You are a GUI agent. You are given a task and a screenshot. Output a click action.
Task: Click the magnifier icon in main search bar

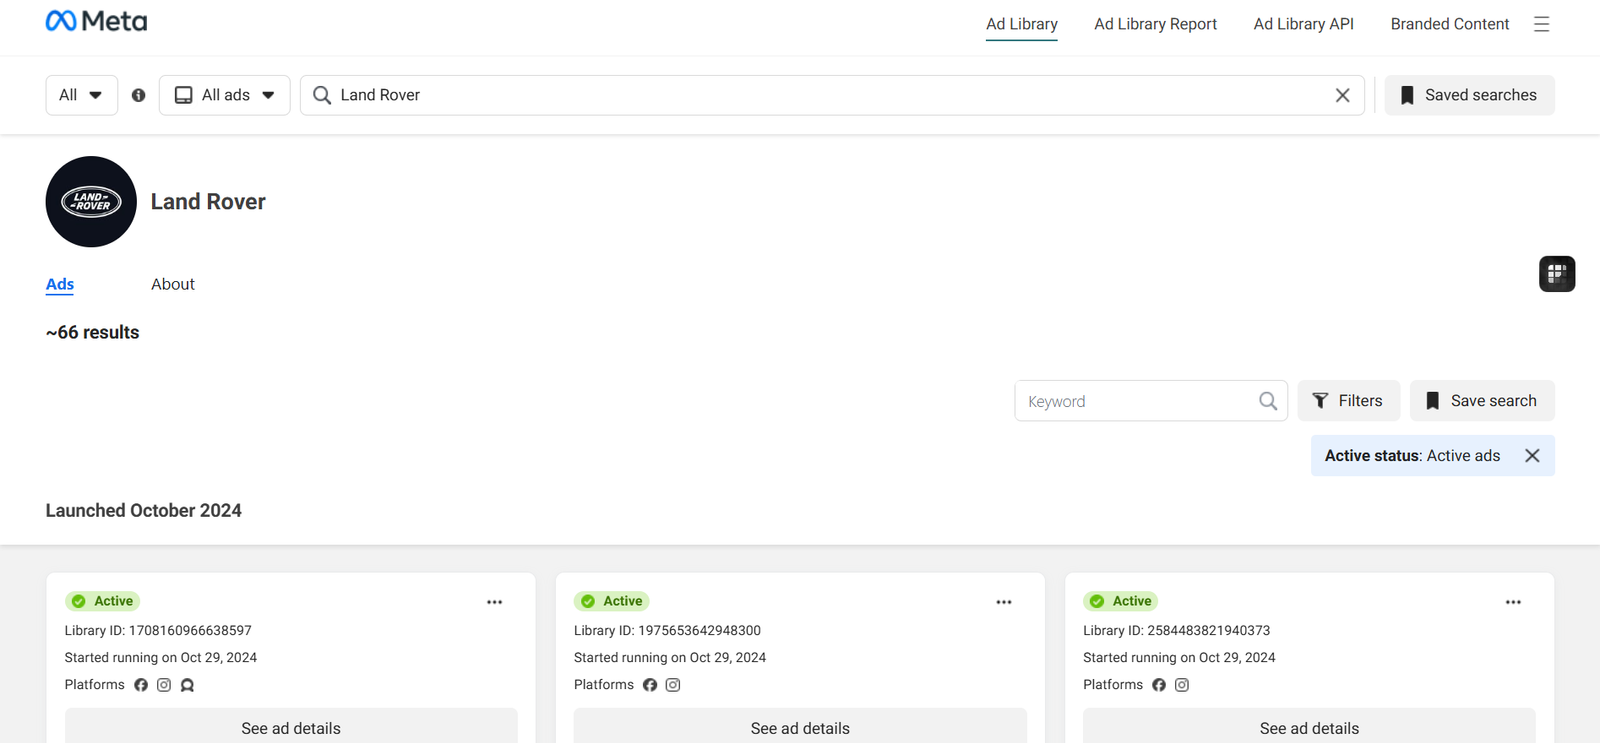coord(322,95)
